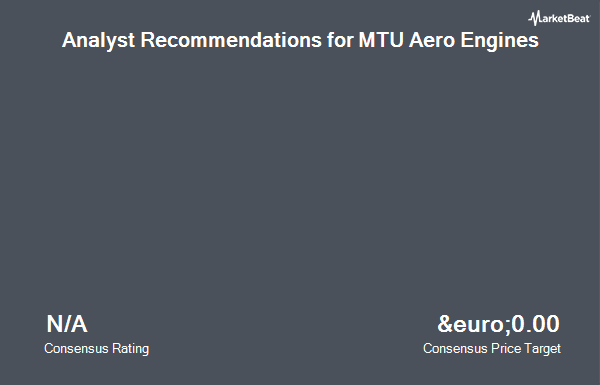Click the 0.00 digits of price target
The image size is (600, 385).
535,324
